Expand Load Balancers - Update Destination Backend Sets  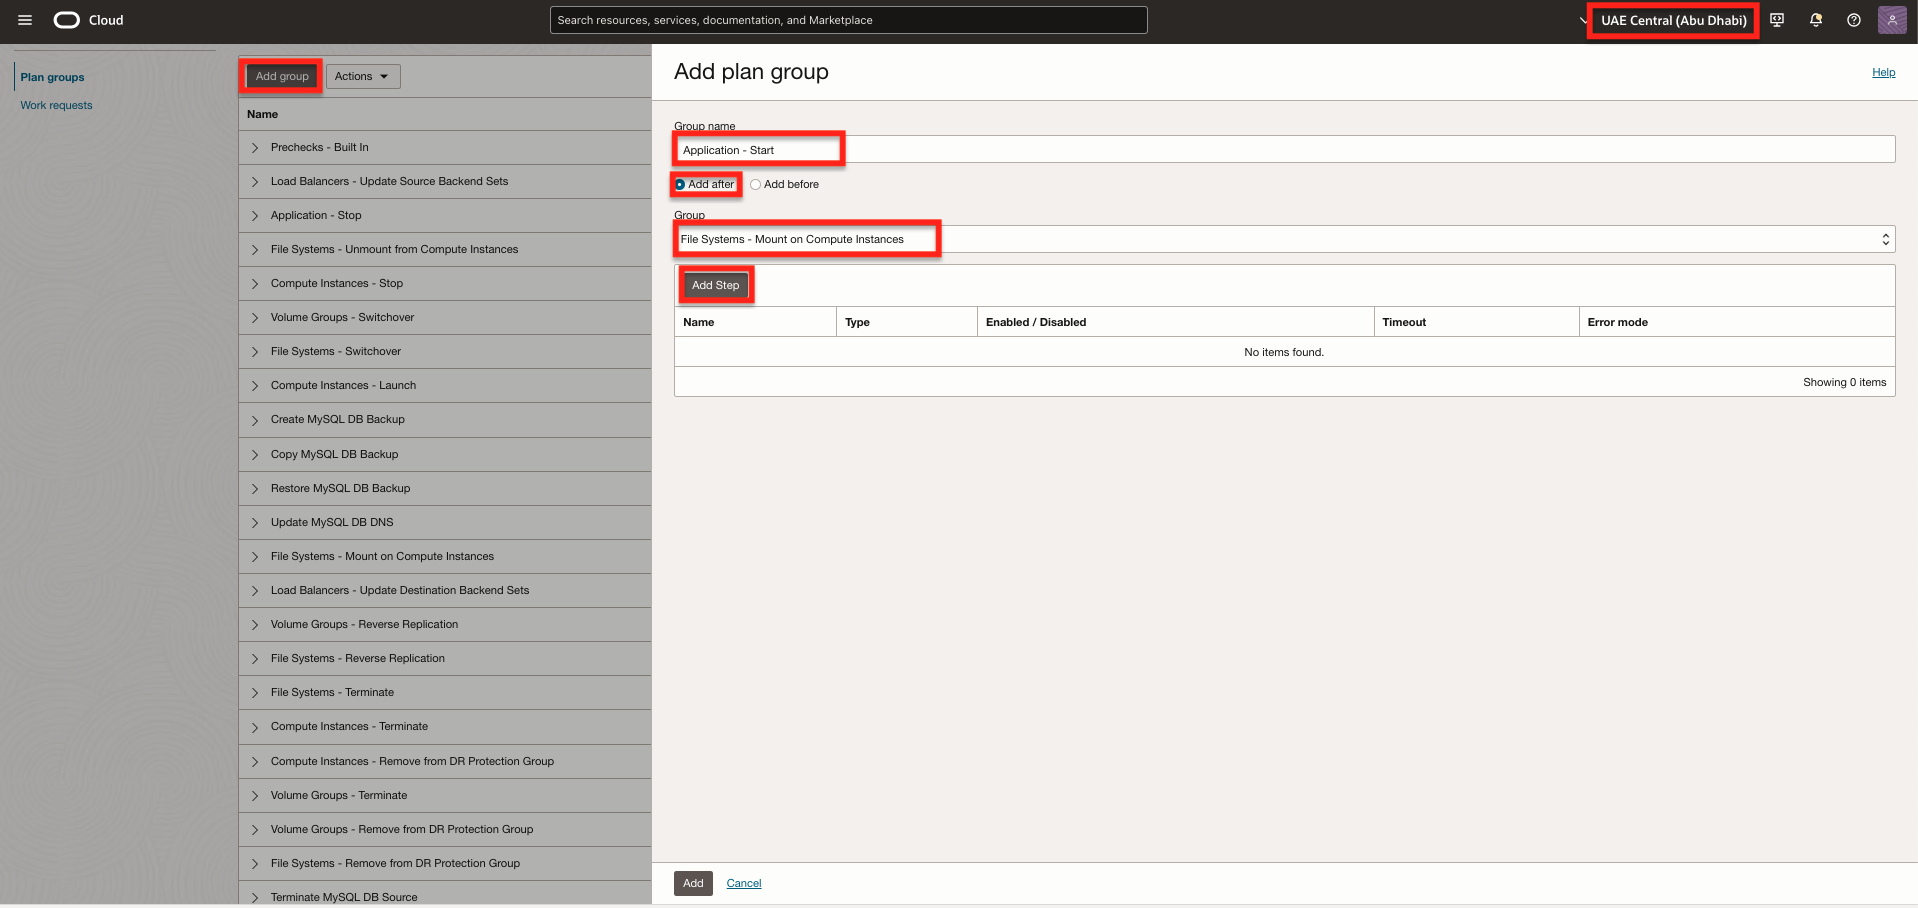coord(255,591)
